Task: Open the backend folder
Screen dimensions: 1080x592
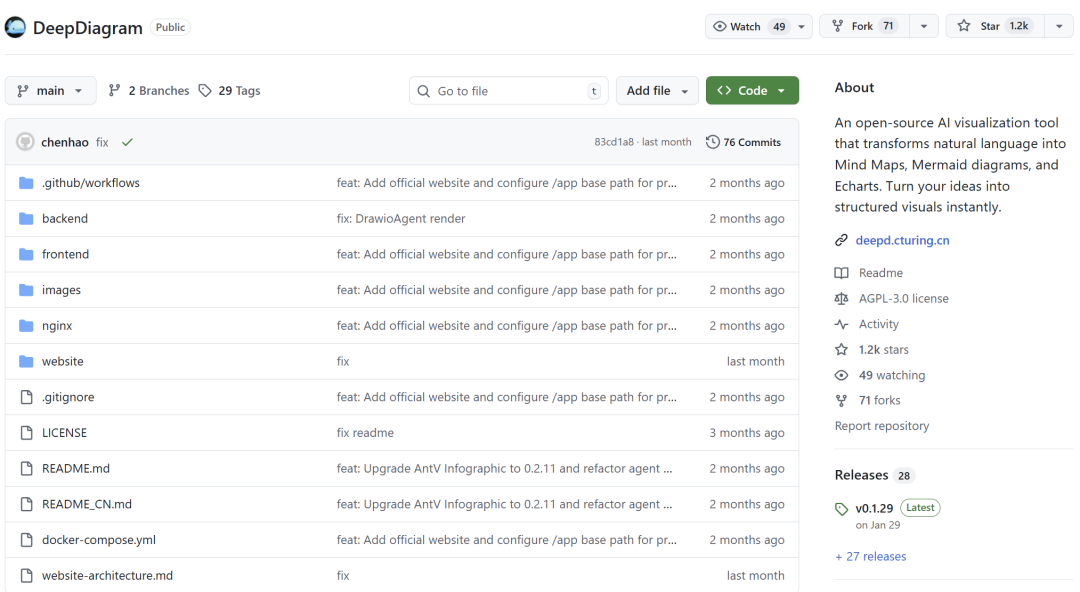Action: (65, 219)
